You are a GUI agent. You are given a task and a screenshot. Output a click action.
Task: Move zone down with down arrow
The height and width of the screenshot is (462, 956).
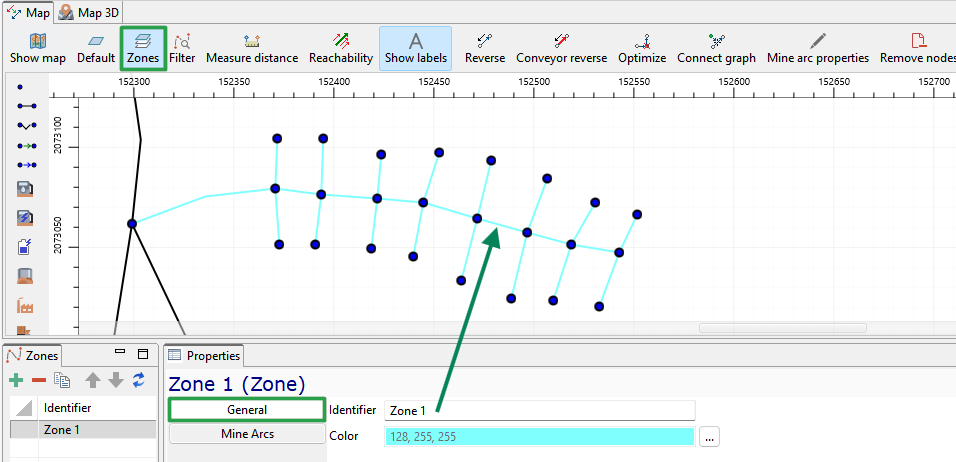tap(116, 380)
